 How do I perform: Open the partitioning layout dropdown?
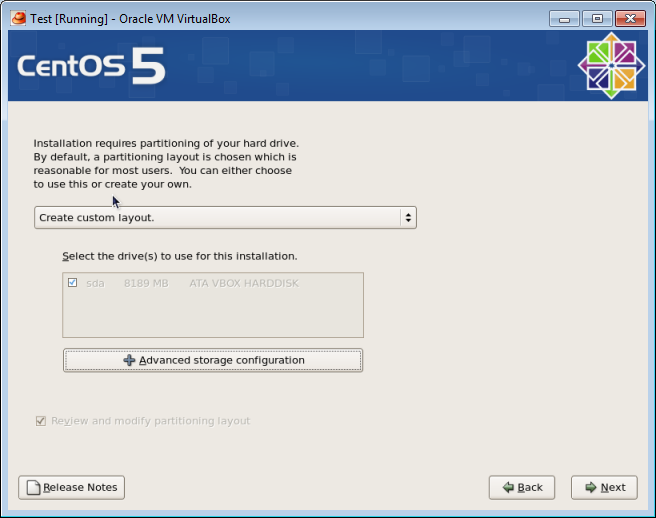pyautogui.click(x=225, y=218)
